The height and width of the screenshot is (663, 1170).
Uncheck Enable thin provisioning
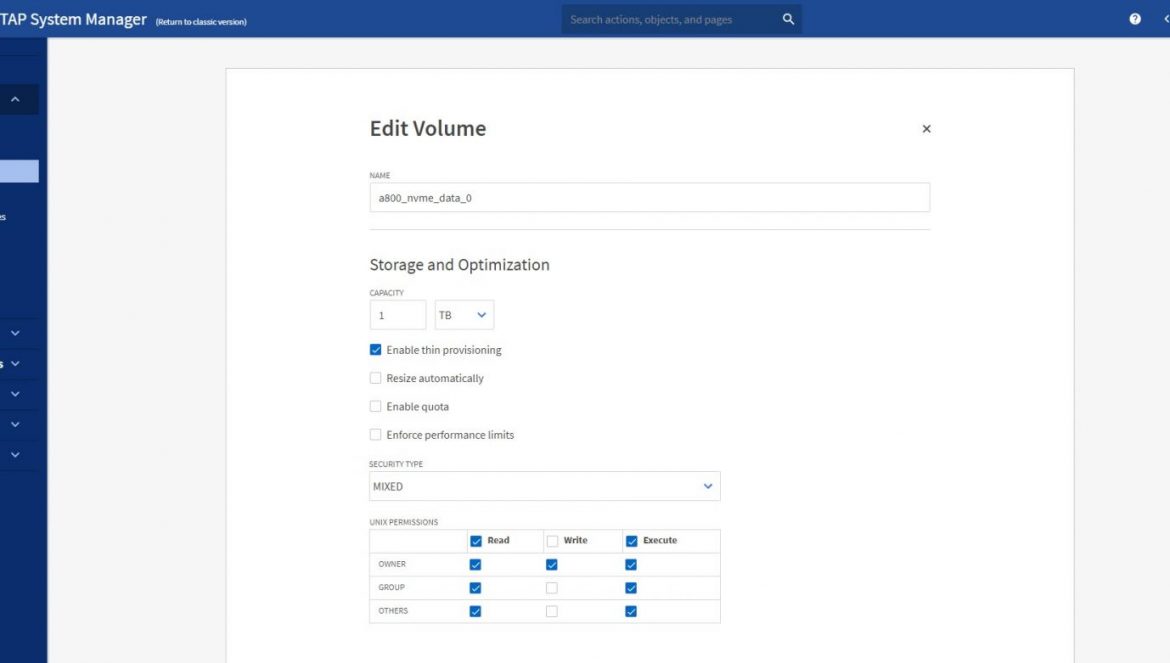pos(375,350)
